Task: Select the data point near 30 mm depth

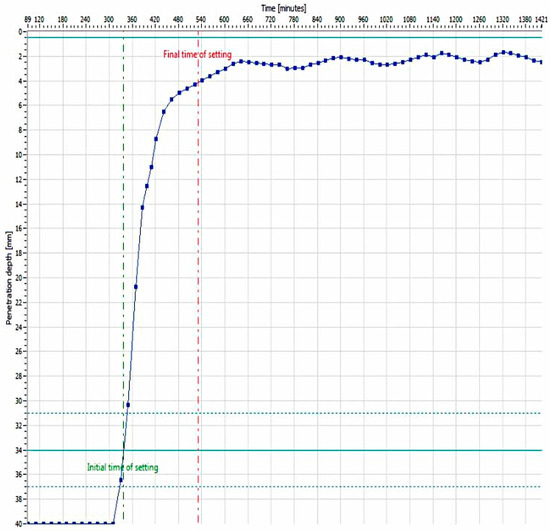Action: [128, 405]
